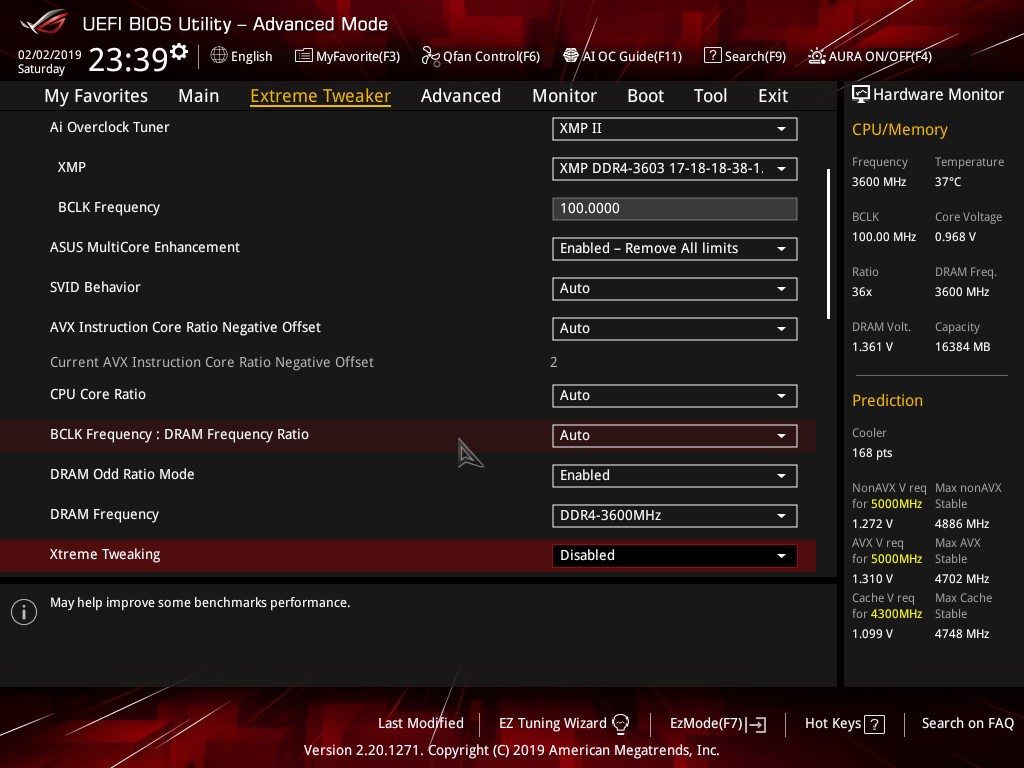The height and width of the screenshot is (768, 1024).
Task: Click the ROG logo icon
Action: 43,23
